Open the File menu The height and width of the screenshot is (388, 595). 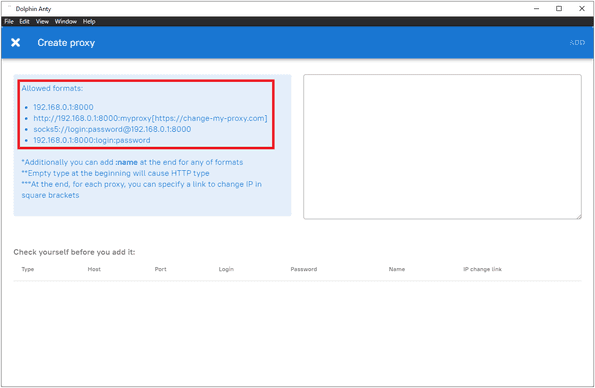pos(9,22)
